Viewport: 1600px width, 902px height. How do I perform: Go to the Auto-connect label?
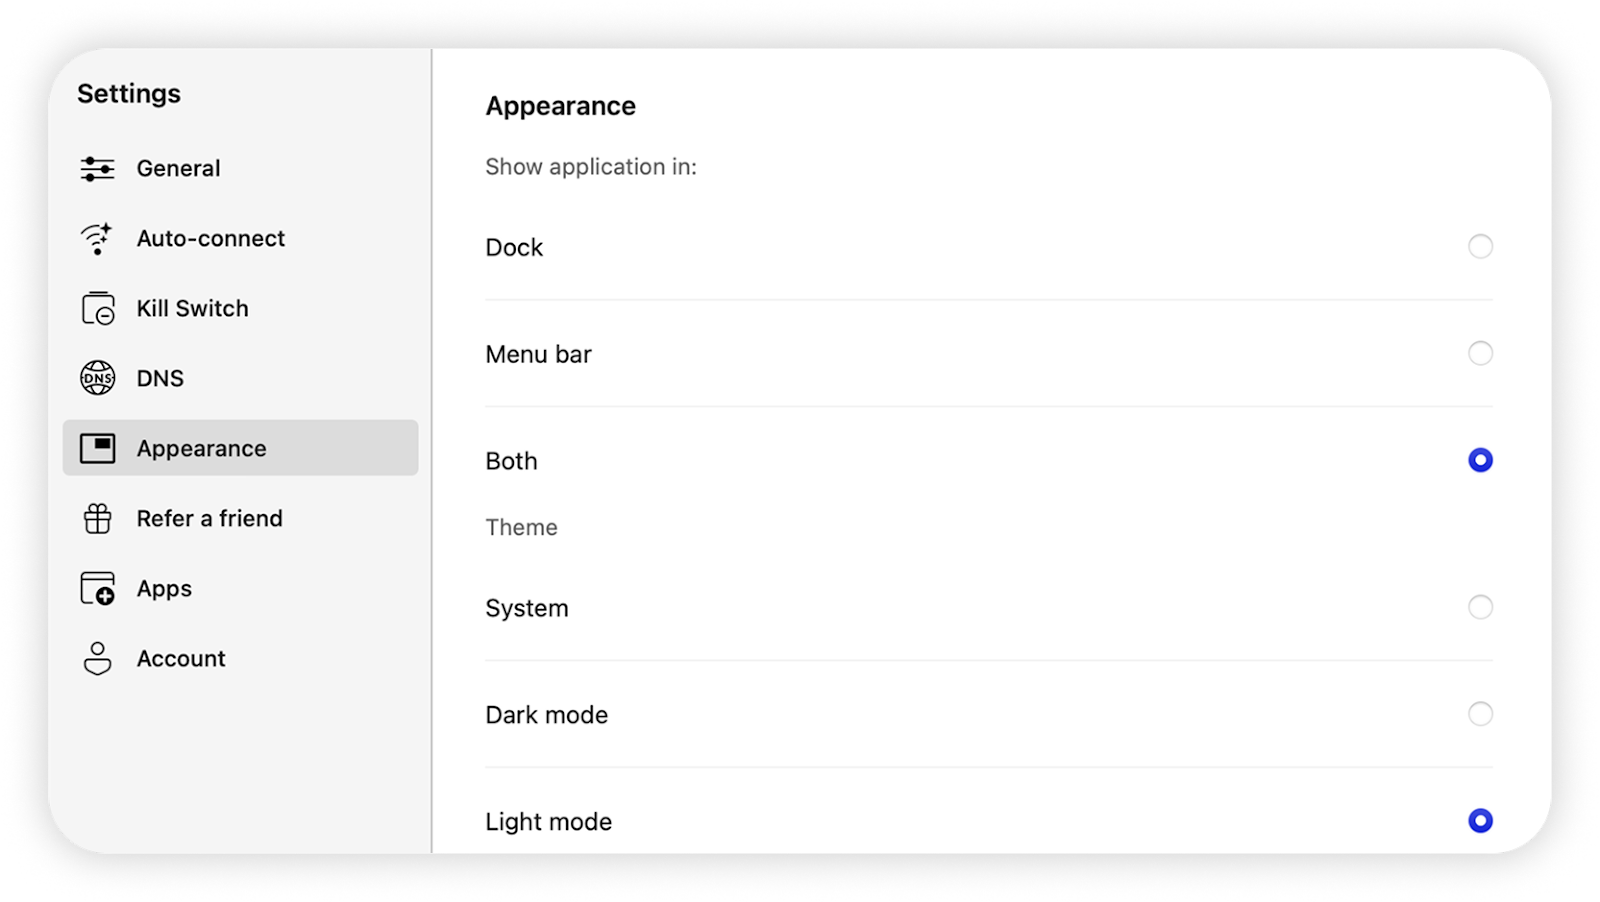pyautogui.click(x=211, y=239)
